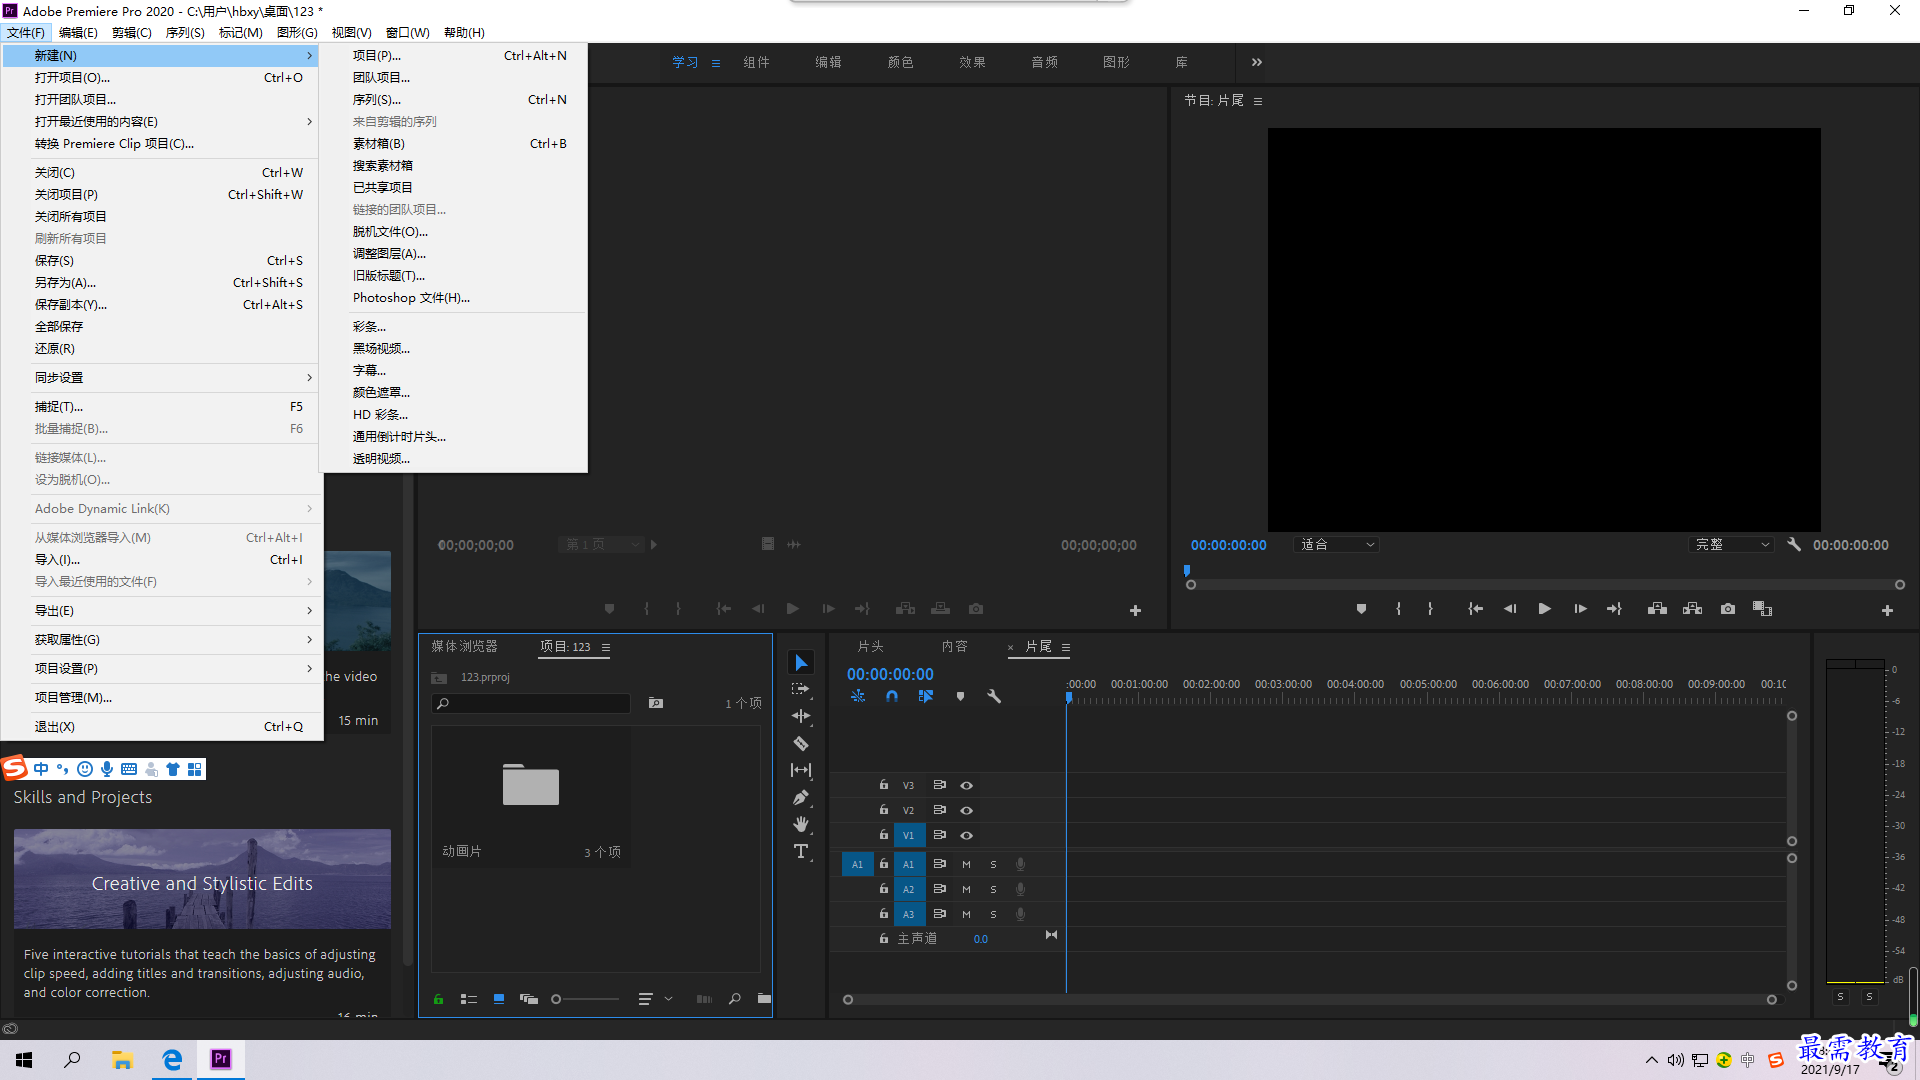1920x1080 pixels.
Task: Click the Linked Selection icon in timeline
Action: tap(926, 696)
